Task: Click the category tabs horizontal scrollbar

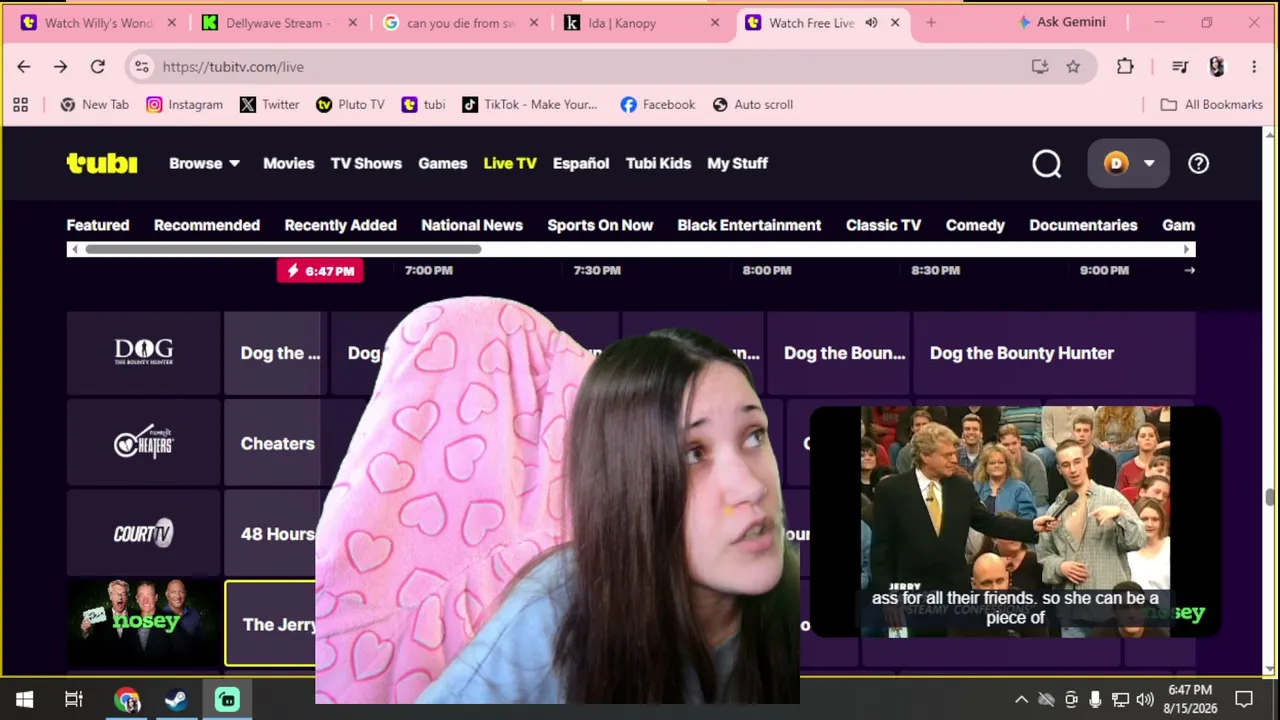Action: click(283, 250)
